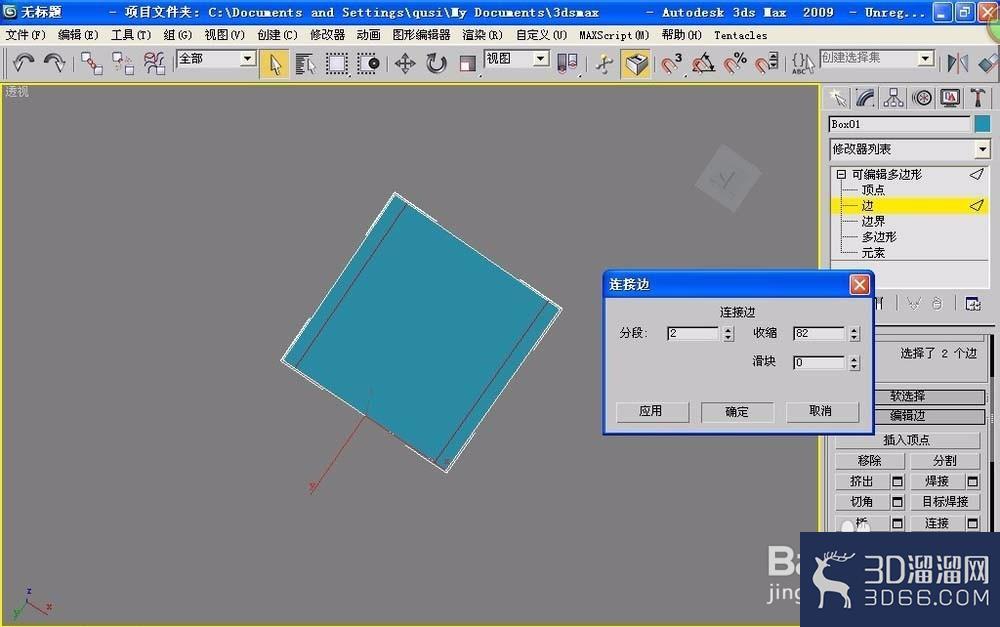The width and height of the screenshot is (1000, 627).
Task: Toggle the Keyboard Shortcut Override cube icon
Action: tap(635, 64)
